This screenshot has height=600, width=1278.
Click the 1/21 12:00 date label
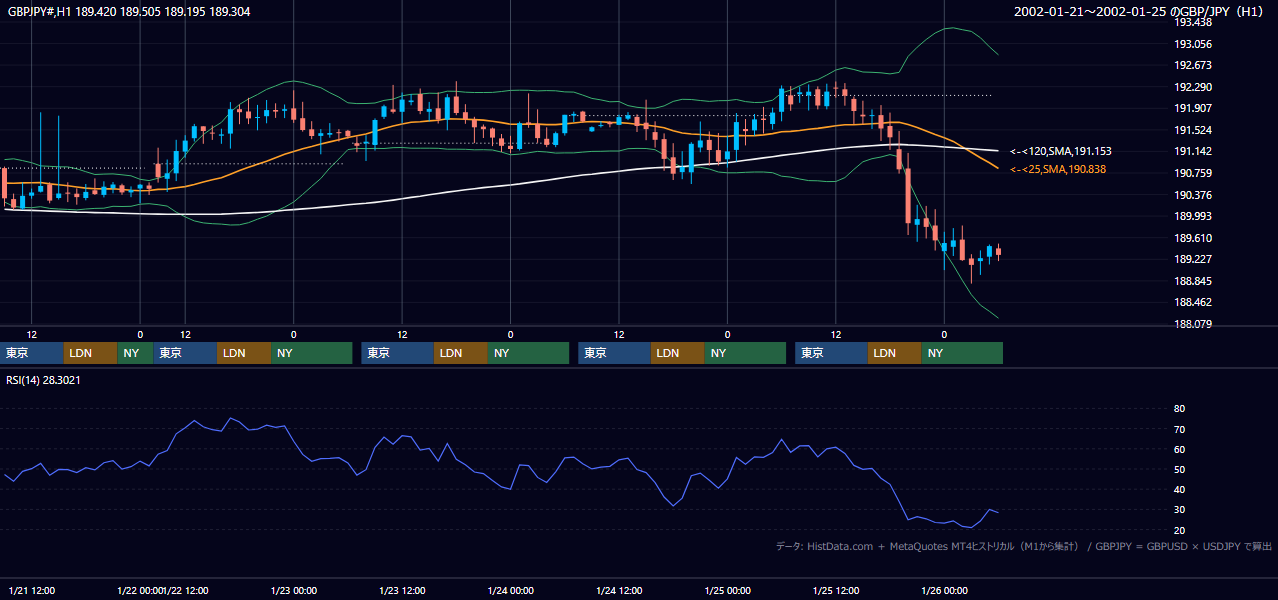[31, 591]
